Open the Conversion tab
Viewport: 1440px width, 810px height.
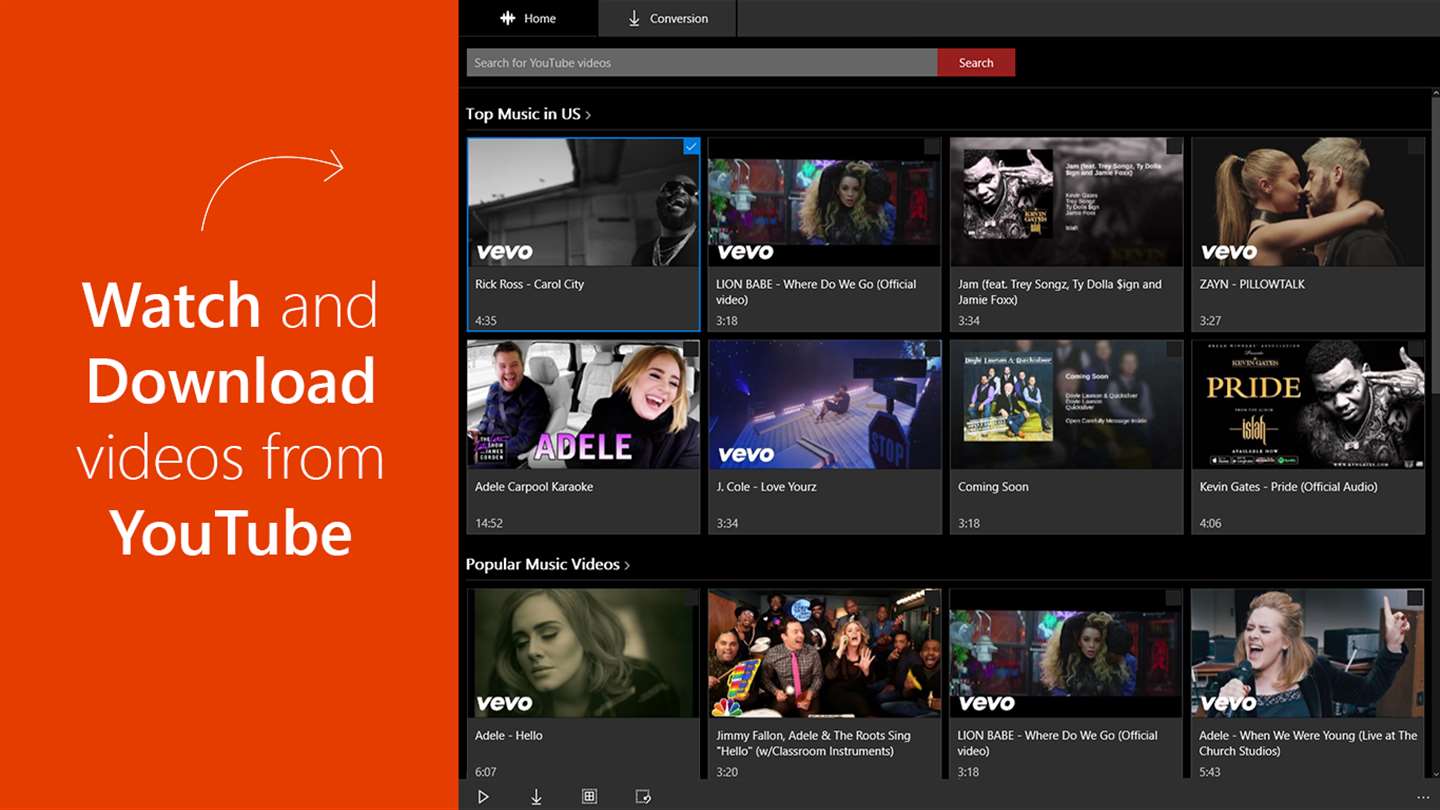[x=667, y=18]
